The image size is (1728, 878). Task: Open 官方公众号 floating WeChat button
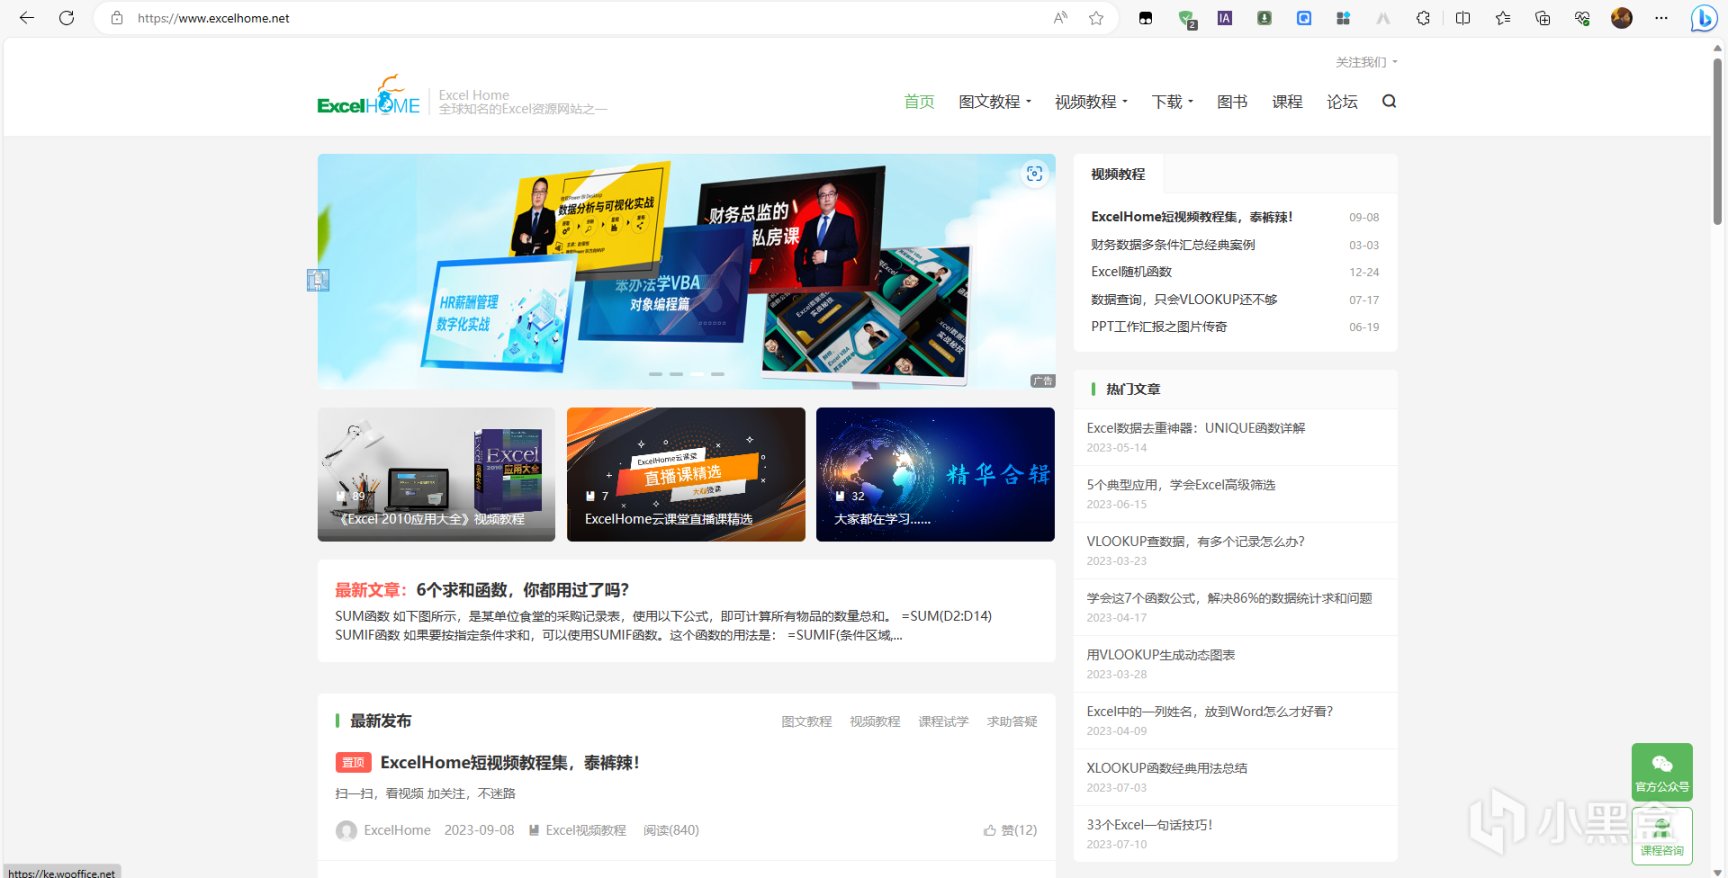[x=1662, y=771]
